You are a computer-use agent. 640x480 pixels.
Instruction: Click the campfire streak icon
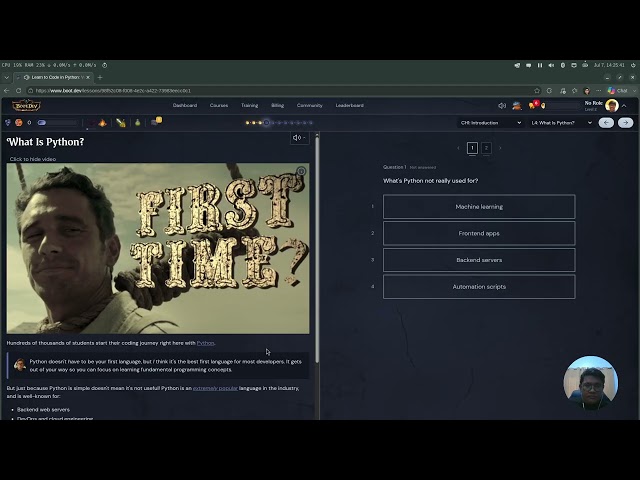tap(102, 122)
